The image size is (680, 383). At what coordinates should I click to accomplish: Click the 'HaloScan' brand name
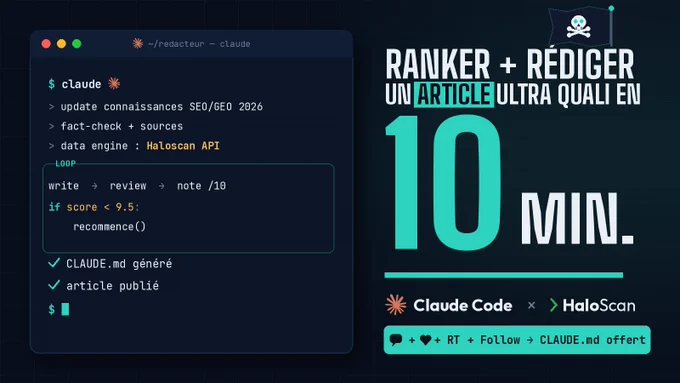click(599, 305)
